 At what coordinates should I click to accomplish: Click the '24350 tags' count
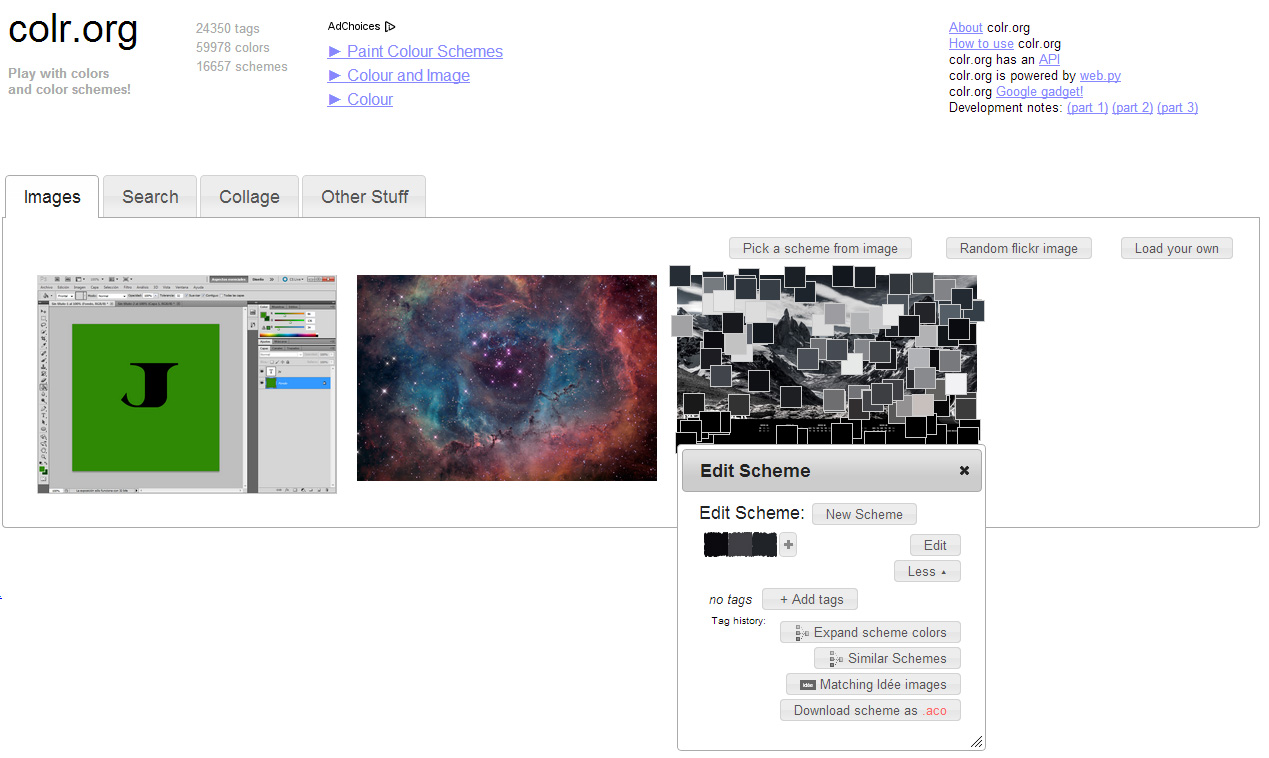(x=226, y=29)
